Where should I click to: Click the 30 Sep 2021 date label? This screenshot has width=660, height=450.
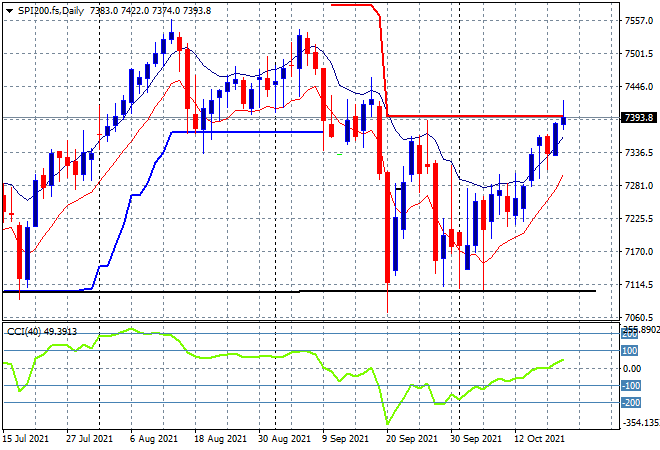(x=476, y=439)
